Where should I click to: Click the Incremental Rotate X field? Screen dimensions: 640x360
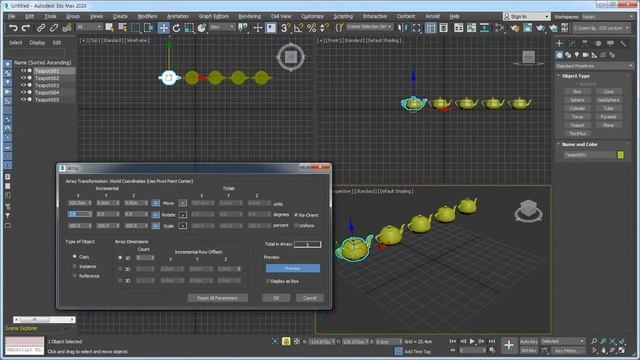point(80,214)
